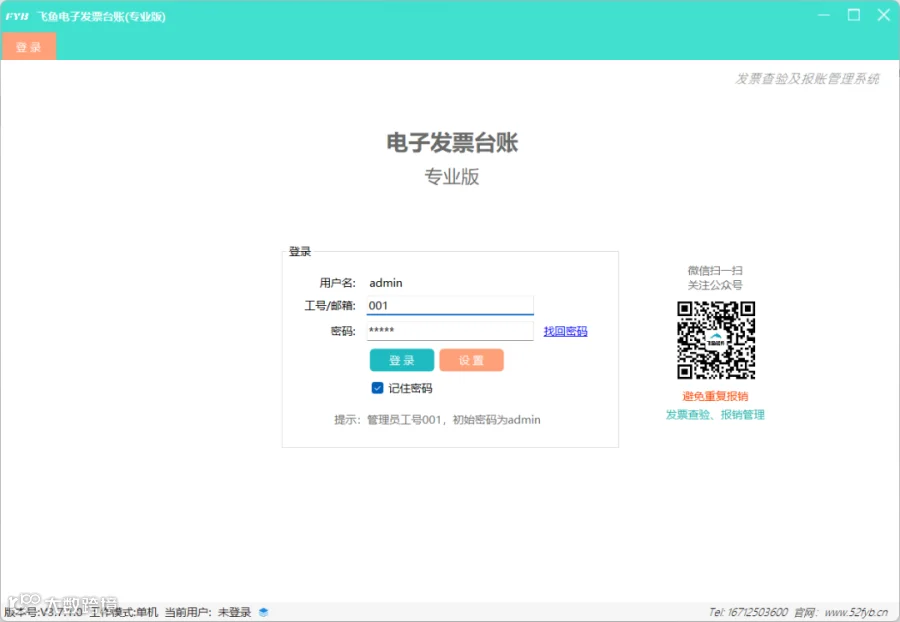The width and height of the screenshot is (900, 622).
Task: Click the 当前用户: 未登录 status label
Action: tap(208, 612)
